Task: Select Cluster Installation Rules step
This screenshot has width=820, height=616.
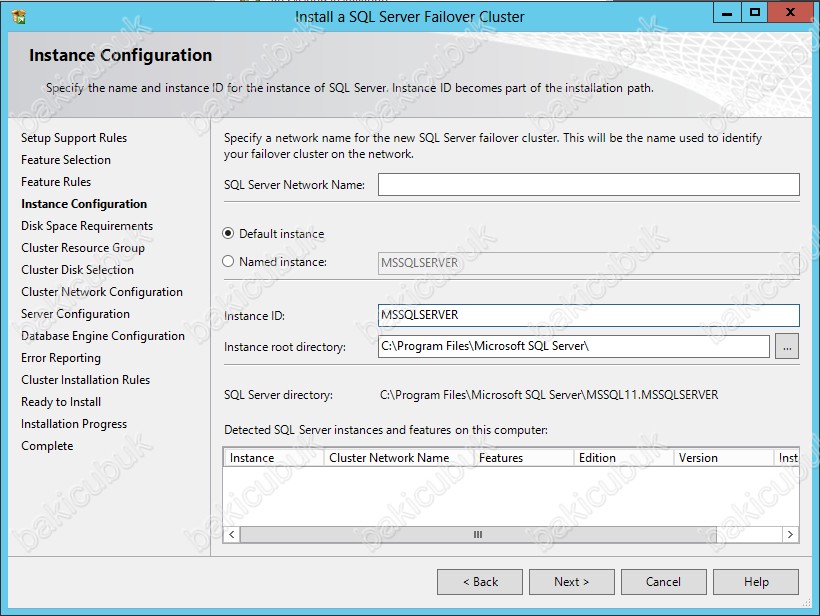Action: 85,380
